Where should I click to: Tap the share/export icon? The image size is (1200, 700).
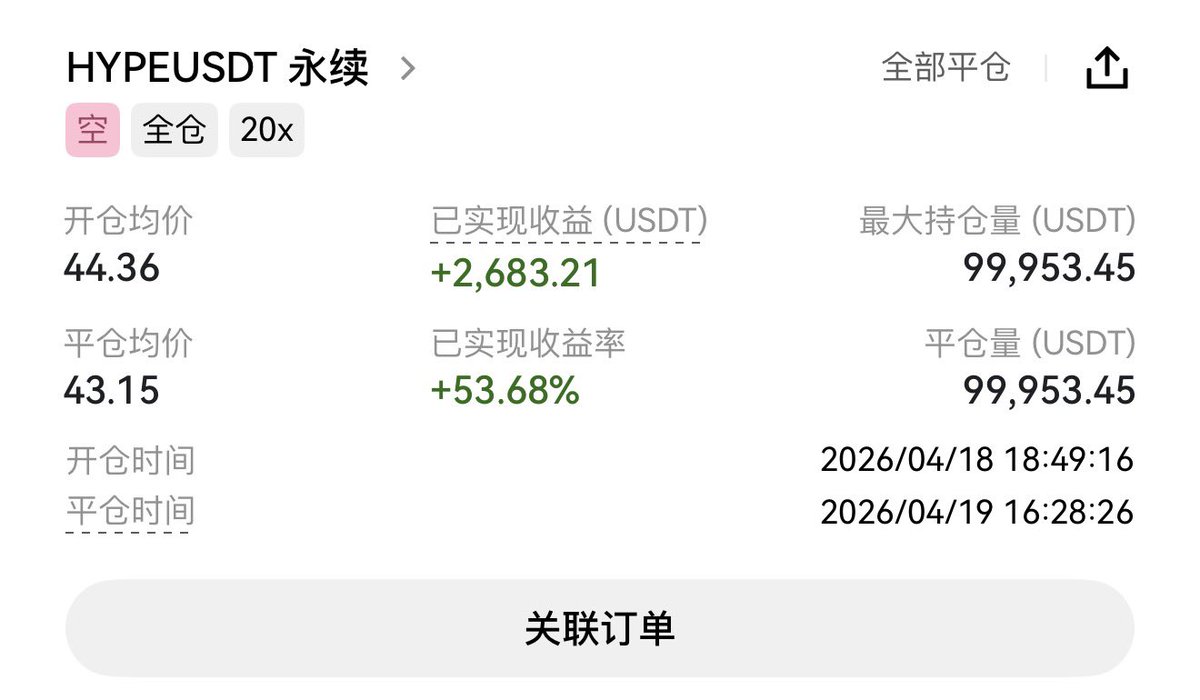1107,69
